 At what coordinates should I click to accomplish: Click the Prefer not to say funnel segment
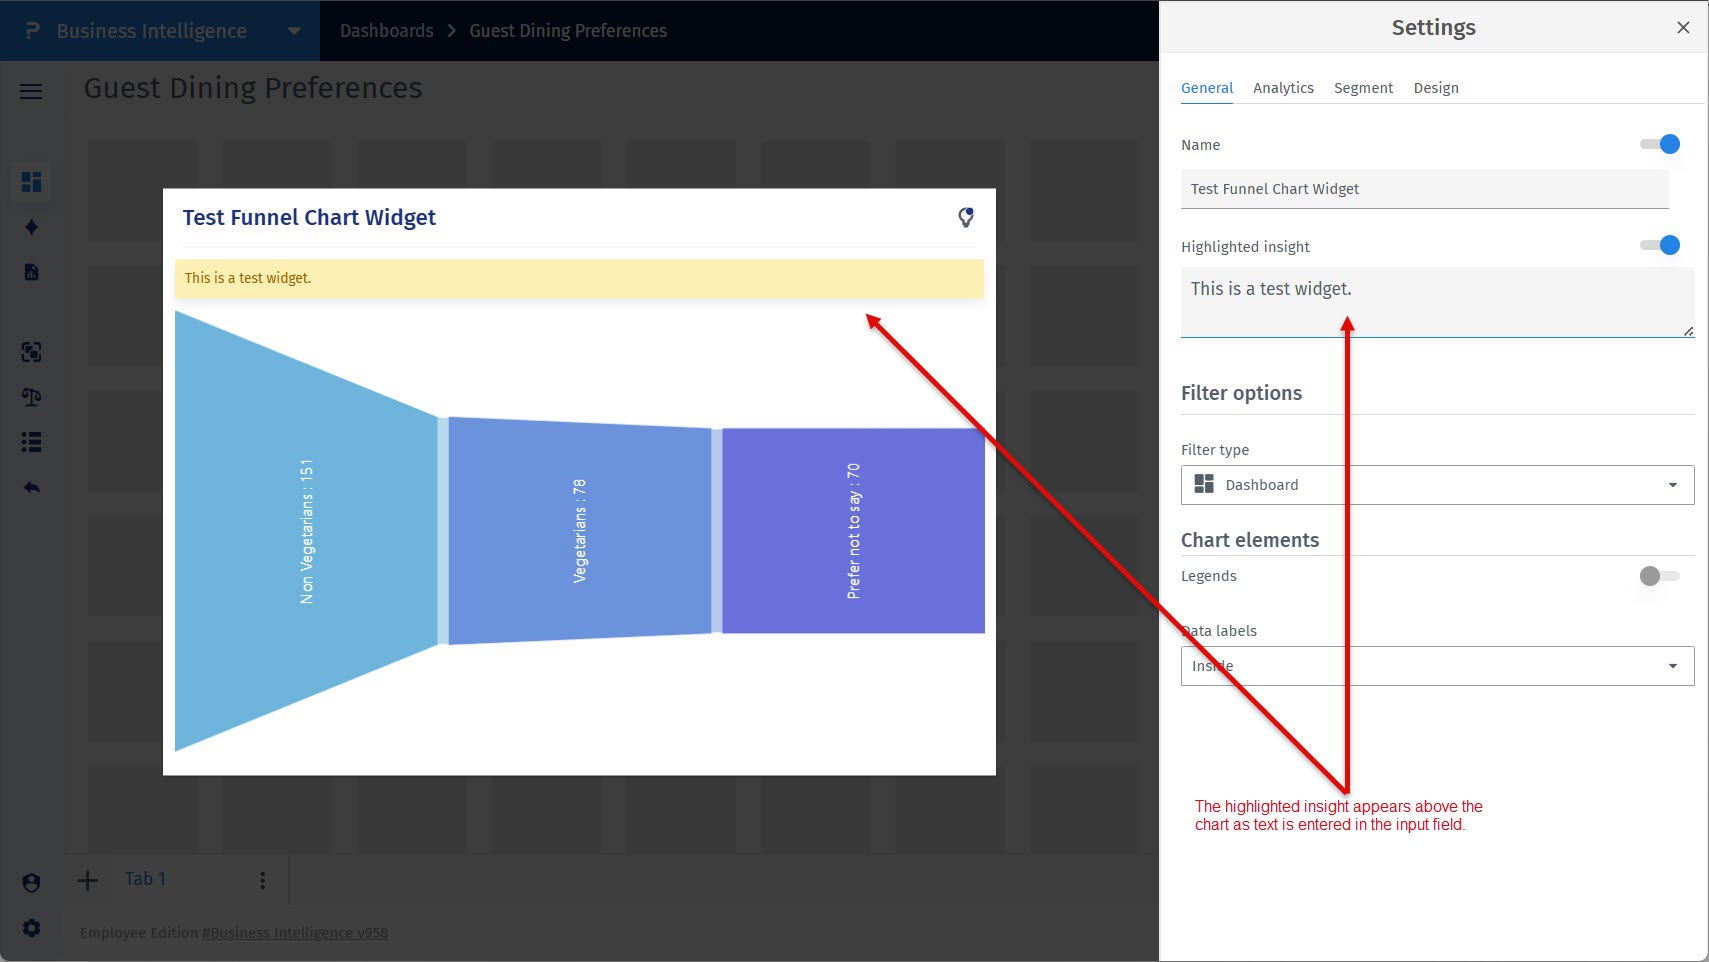[x=853, y=531]
